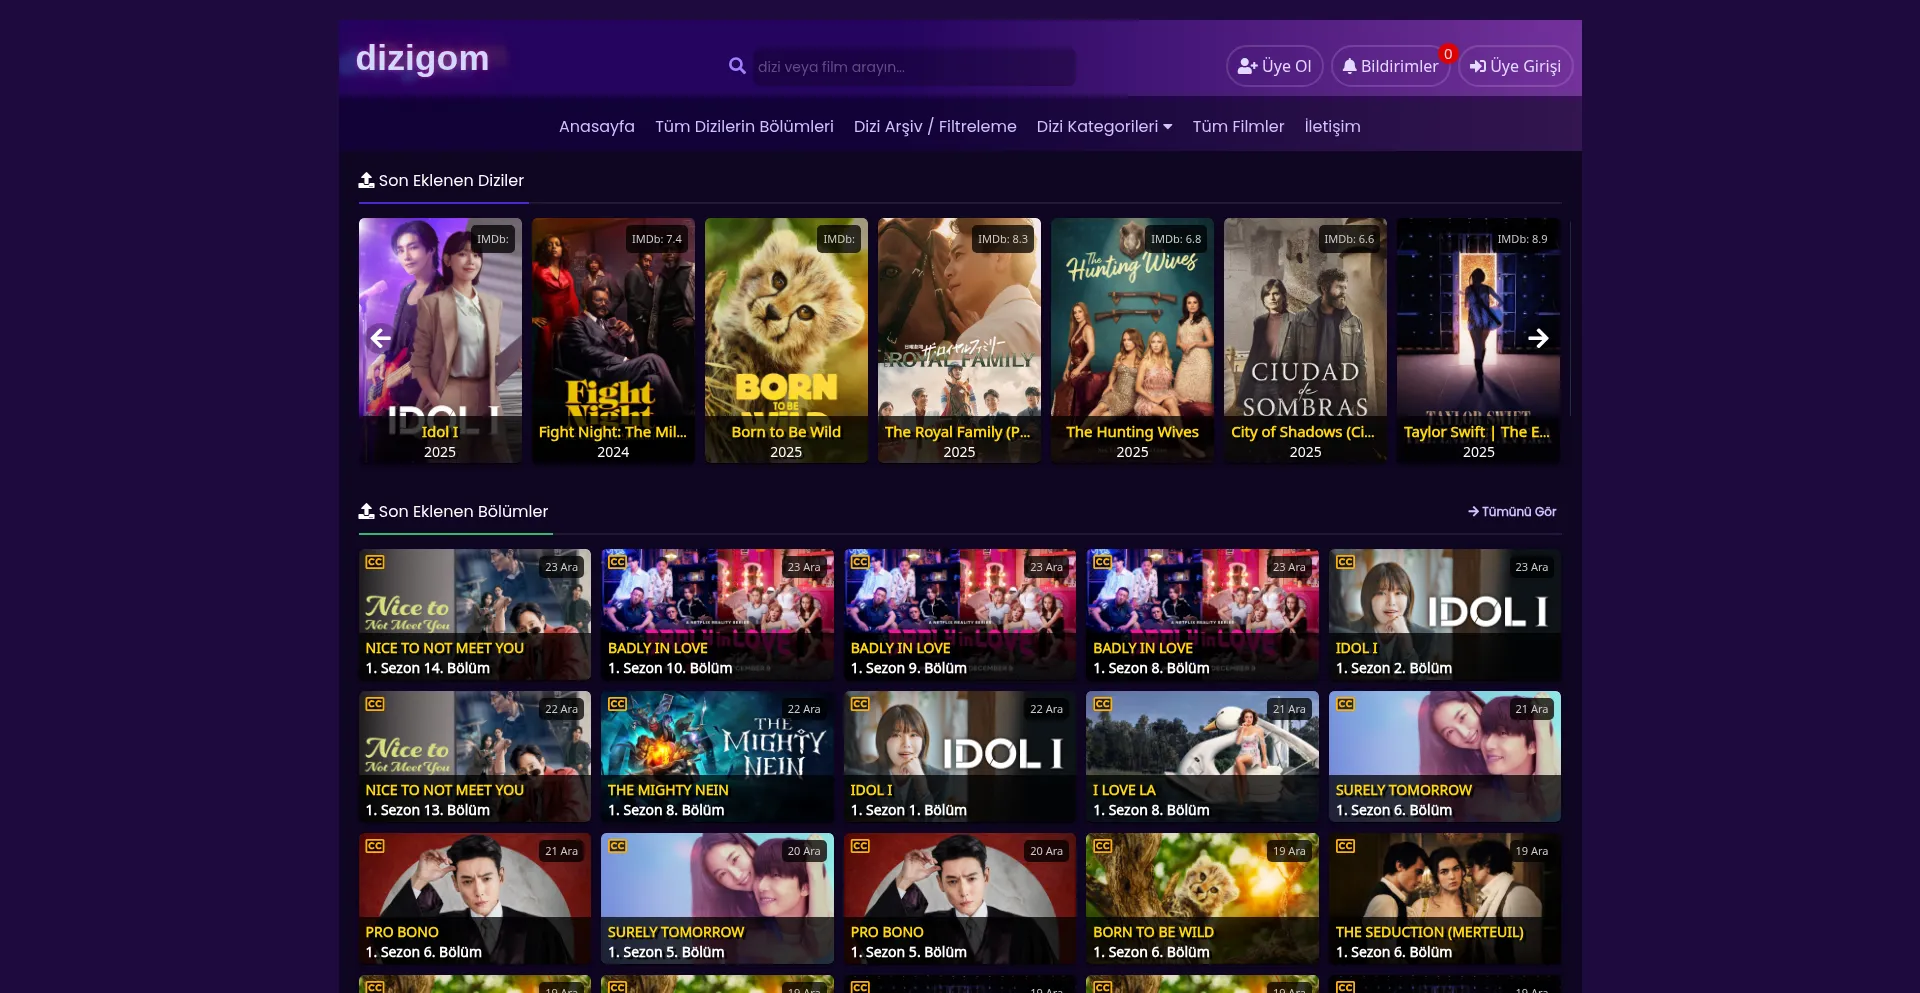Select Dizi Arşiv / Filtreleme

(934, 127)
